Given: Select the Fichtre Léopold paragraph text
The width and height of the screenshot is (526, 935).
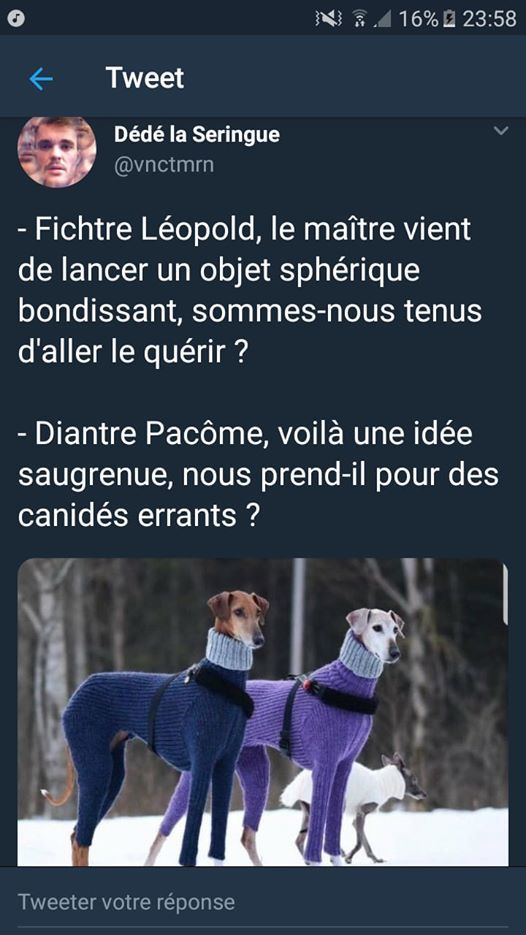Looking at the screenshot, I should click(250, 291).
